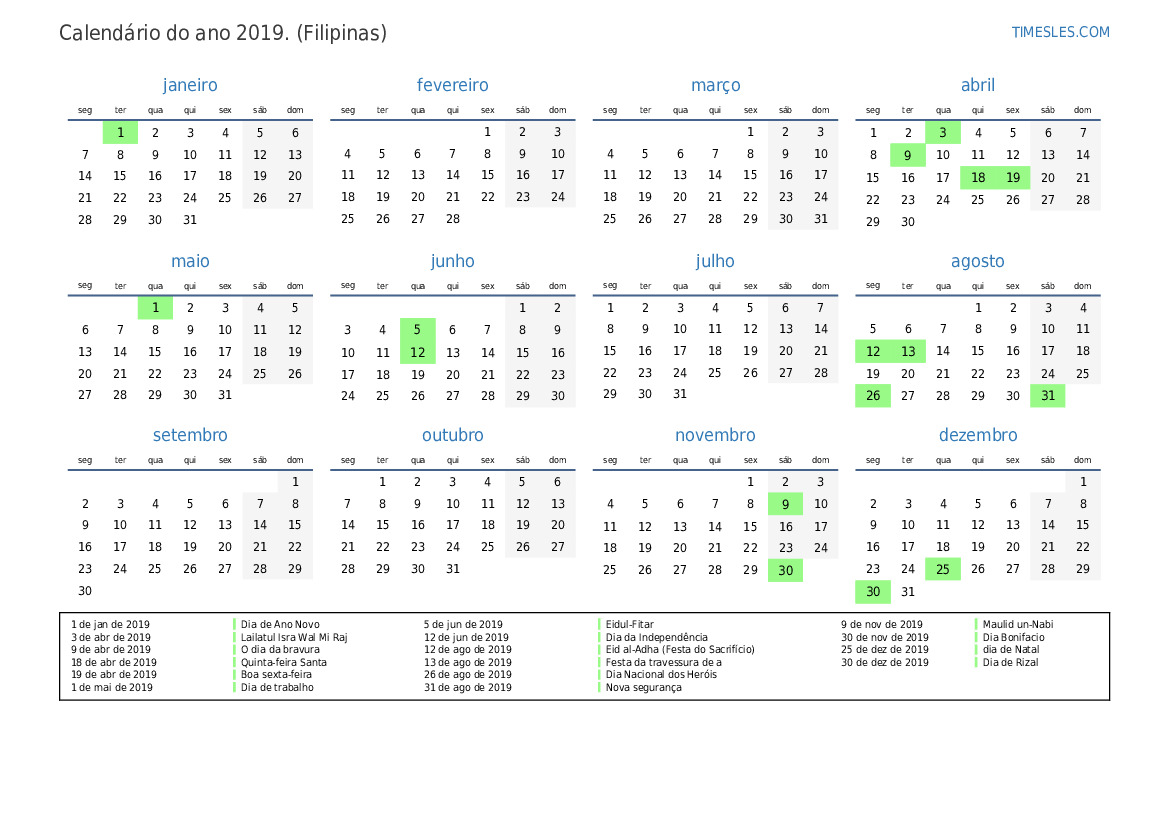Viewport: 1169px width, 827px height.
Task: Select highlighted day 1 in maio
Action: (155, 308)
